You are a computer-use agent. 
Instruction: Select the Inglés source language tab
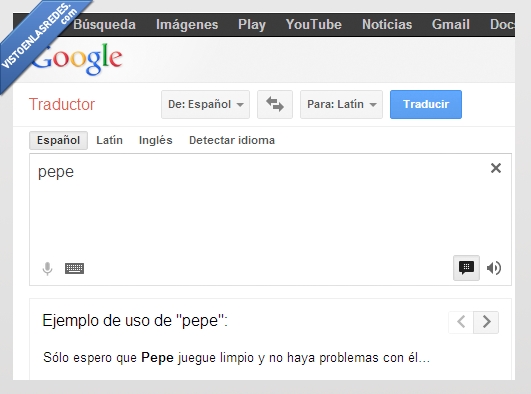156,140
